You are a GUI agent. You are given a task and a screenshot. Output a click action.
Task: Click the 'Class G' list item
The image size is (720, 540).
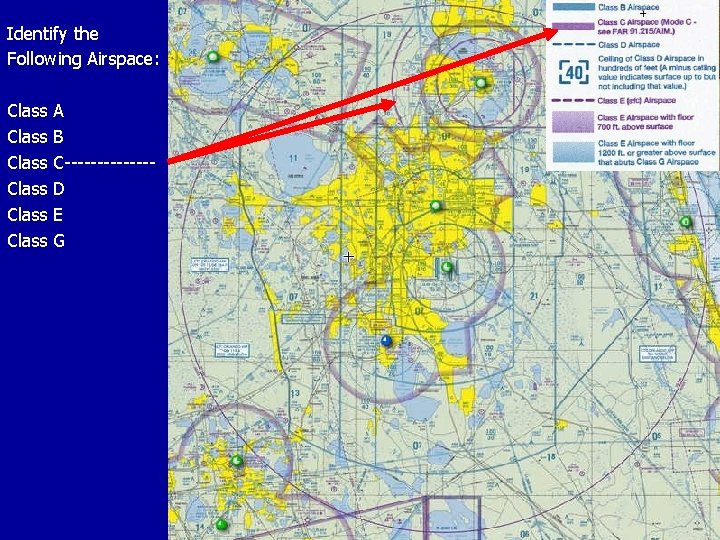click(x=36, y=241)
